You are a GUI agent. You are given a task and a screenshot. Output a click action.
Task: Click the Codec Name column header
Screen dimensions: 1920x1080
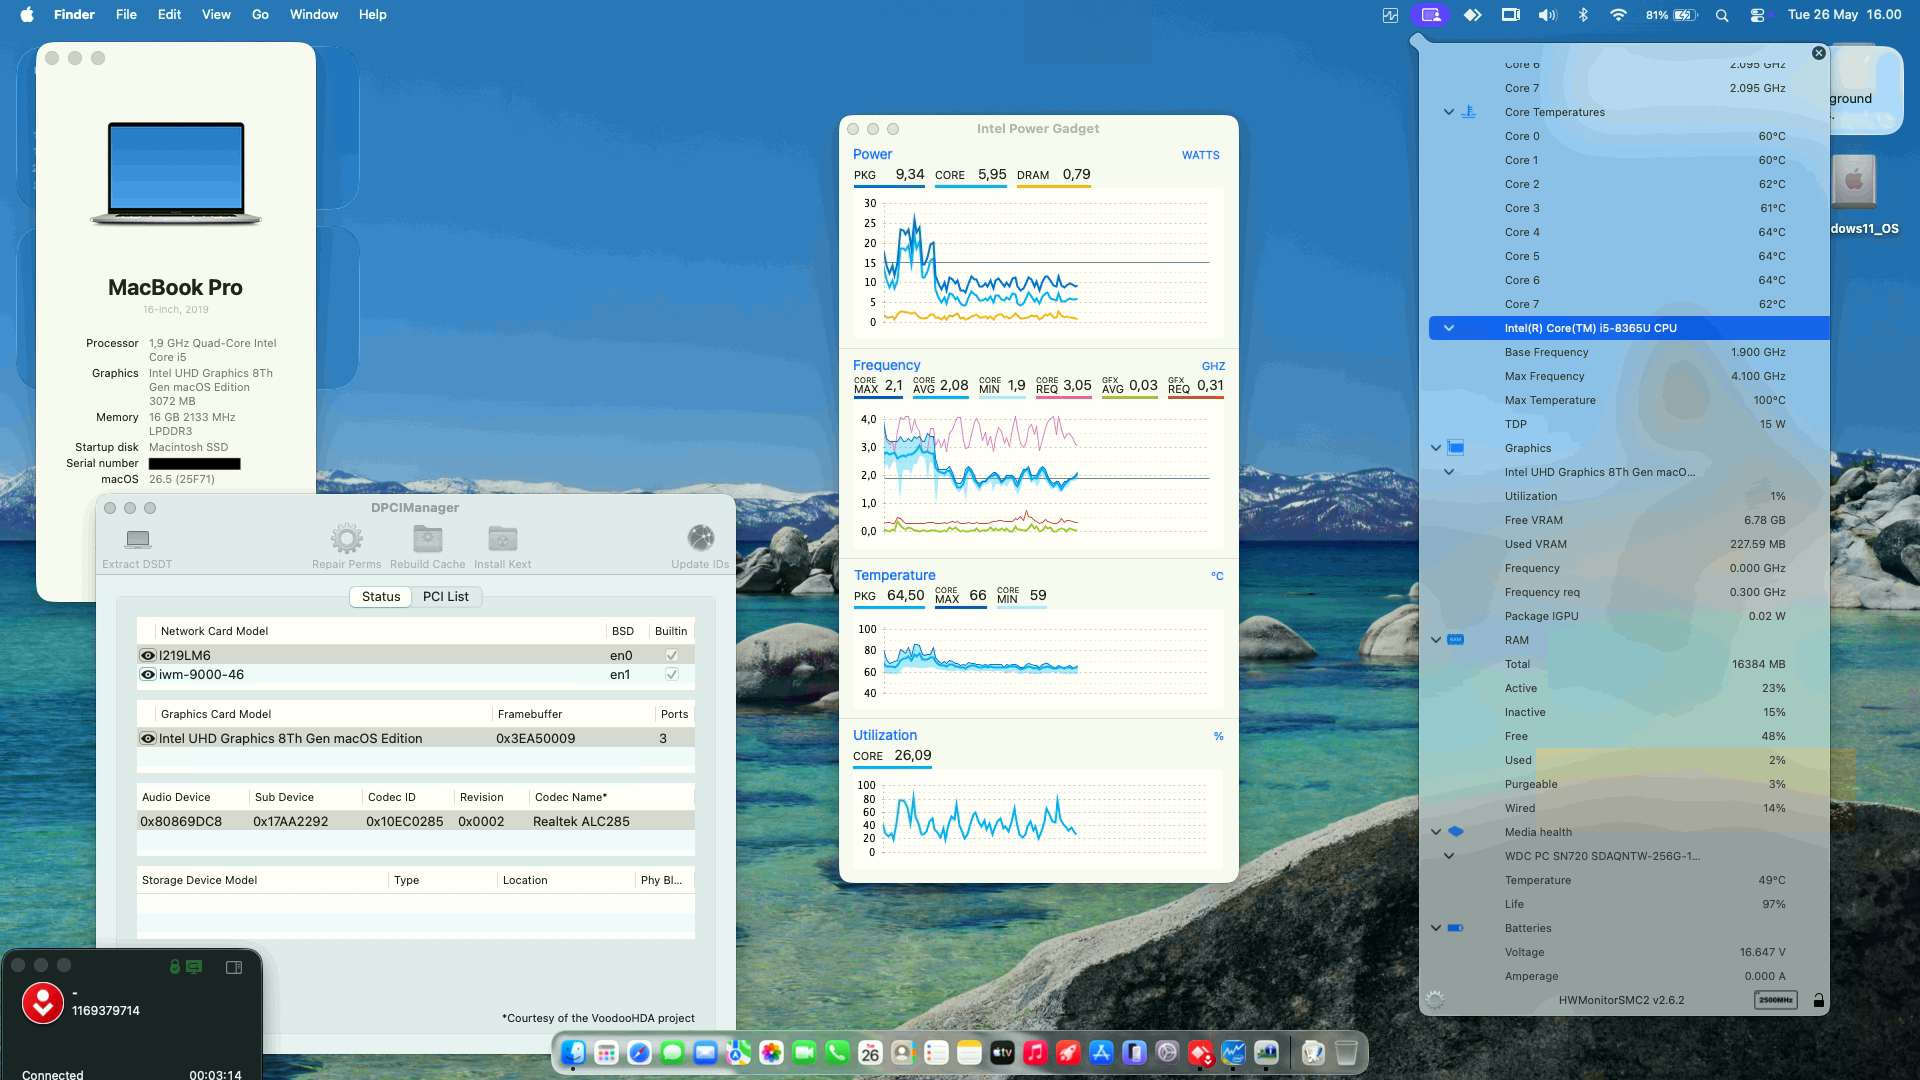[x=611, y=798]
